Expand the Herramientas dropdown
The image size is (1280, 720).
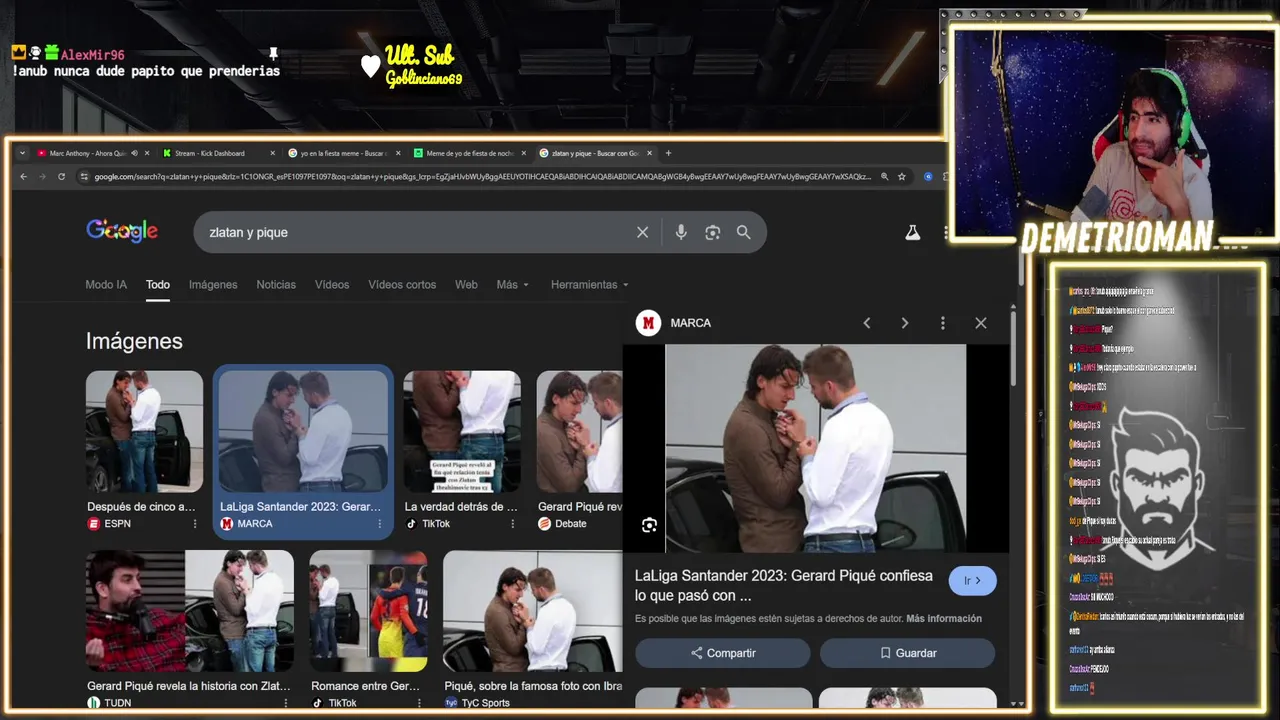tap(589, 285)
